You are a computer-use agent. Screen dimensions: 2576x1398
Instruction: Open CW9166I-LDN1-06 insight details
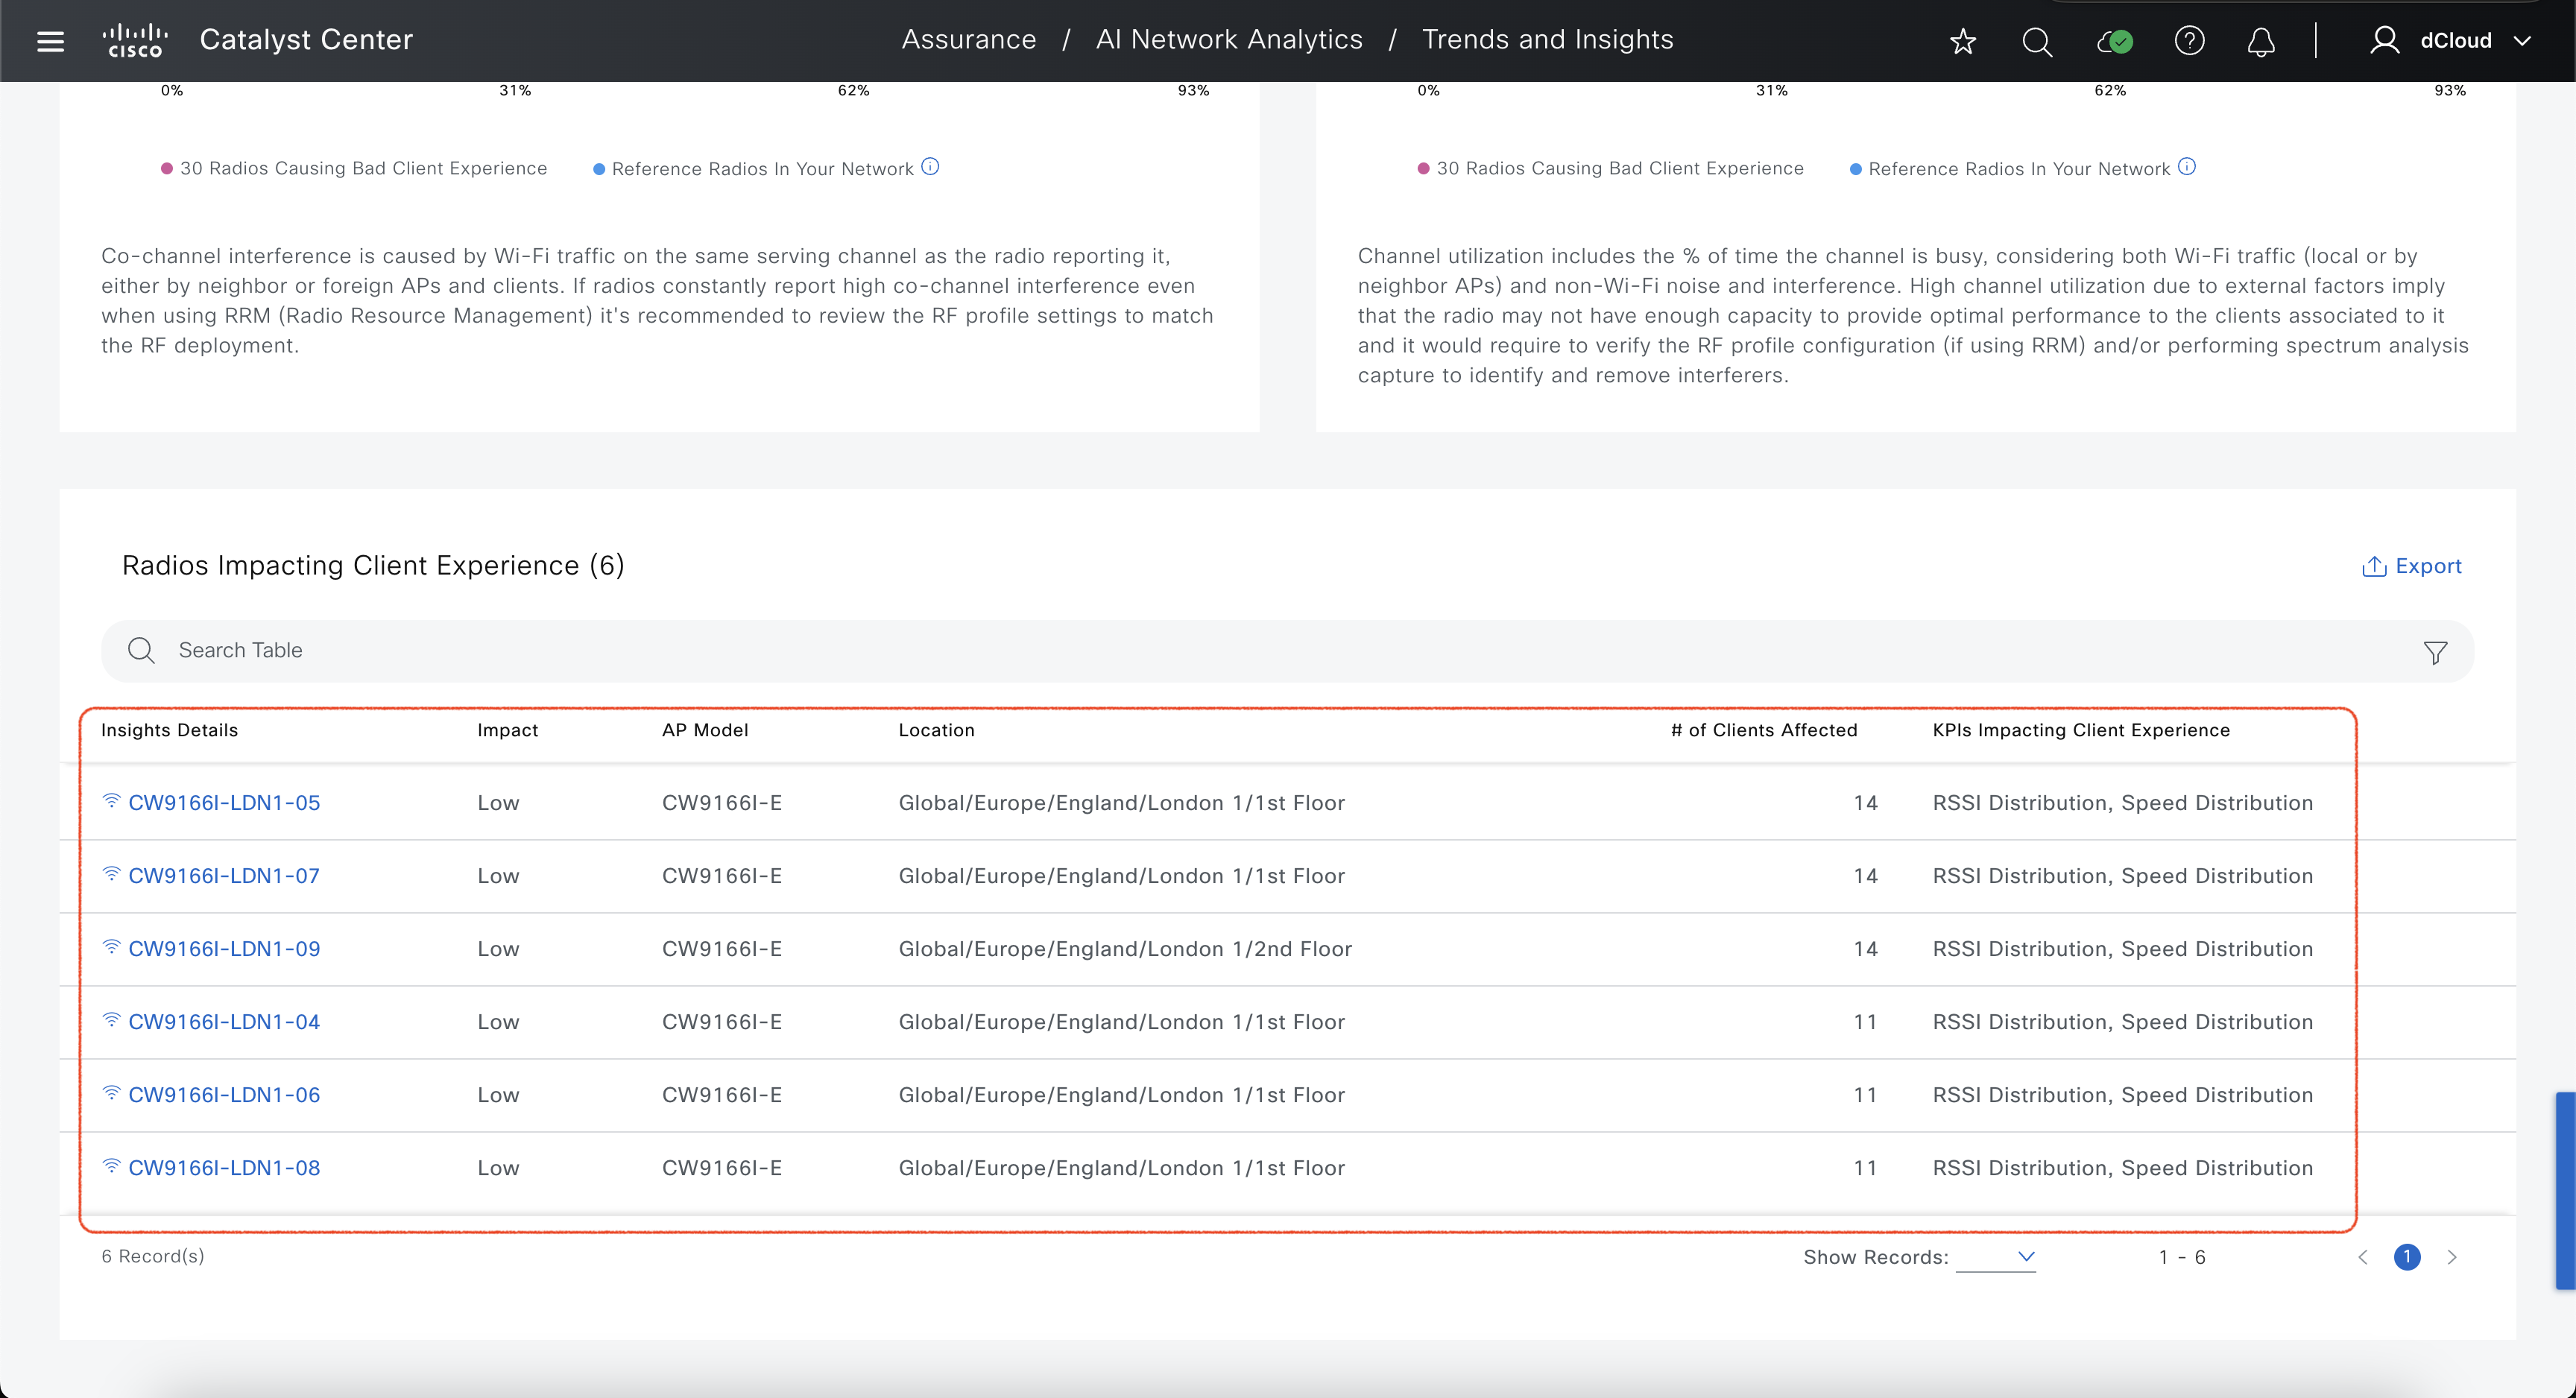coord(224,1095)
